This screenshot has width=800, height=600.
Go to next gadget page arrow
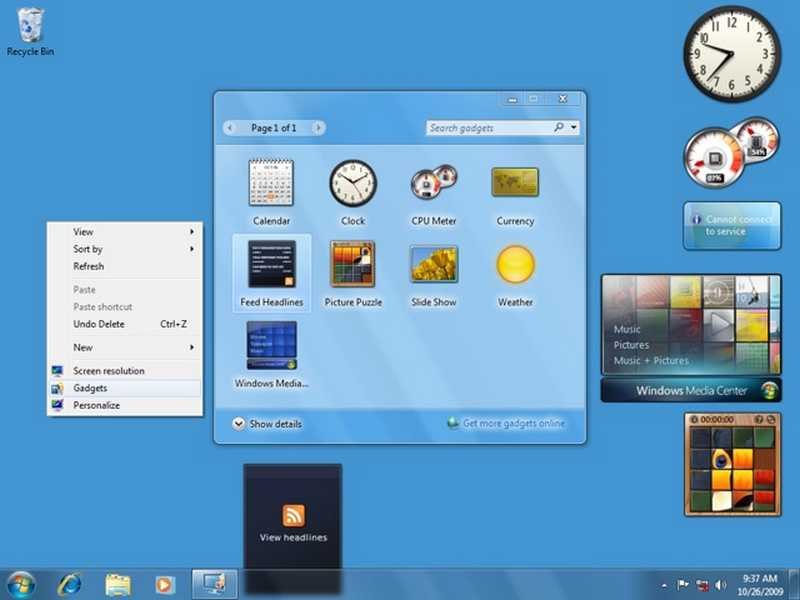[318, 128]
